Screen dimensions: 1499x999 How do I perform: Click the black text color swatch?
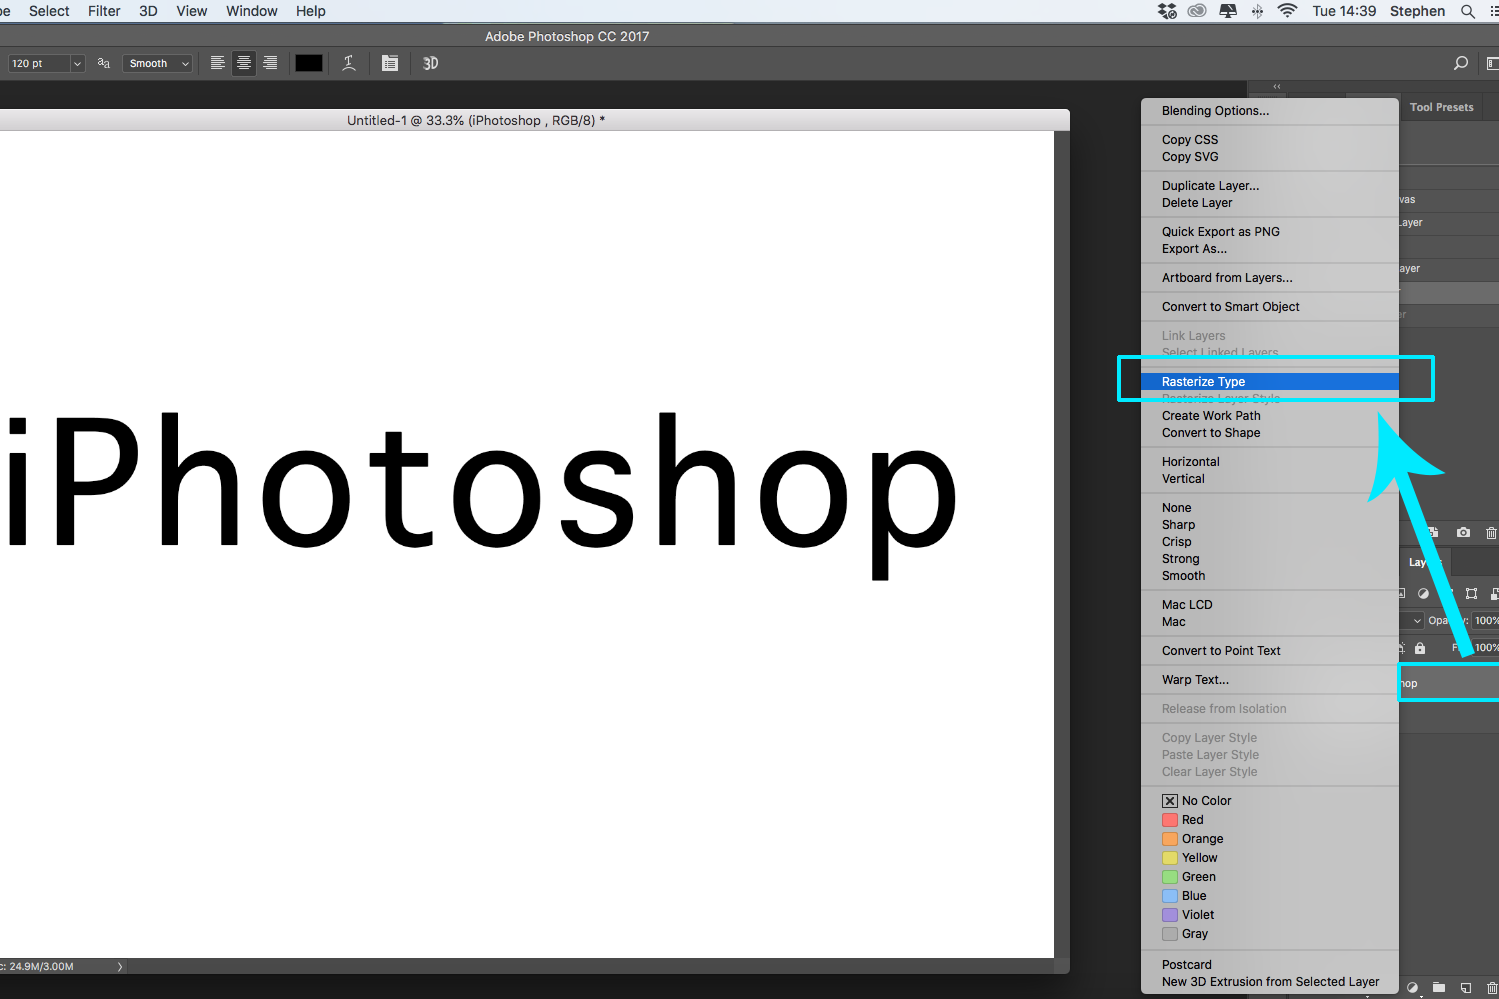[x=309, y=63]
